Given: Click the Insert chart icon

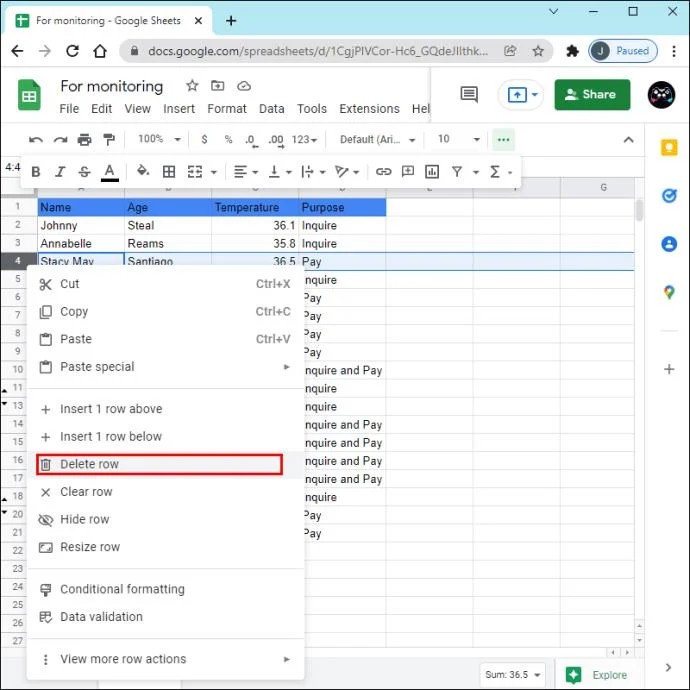Looking at the screenshot, I should pyautogui.click(x=432, y=172).
